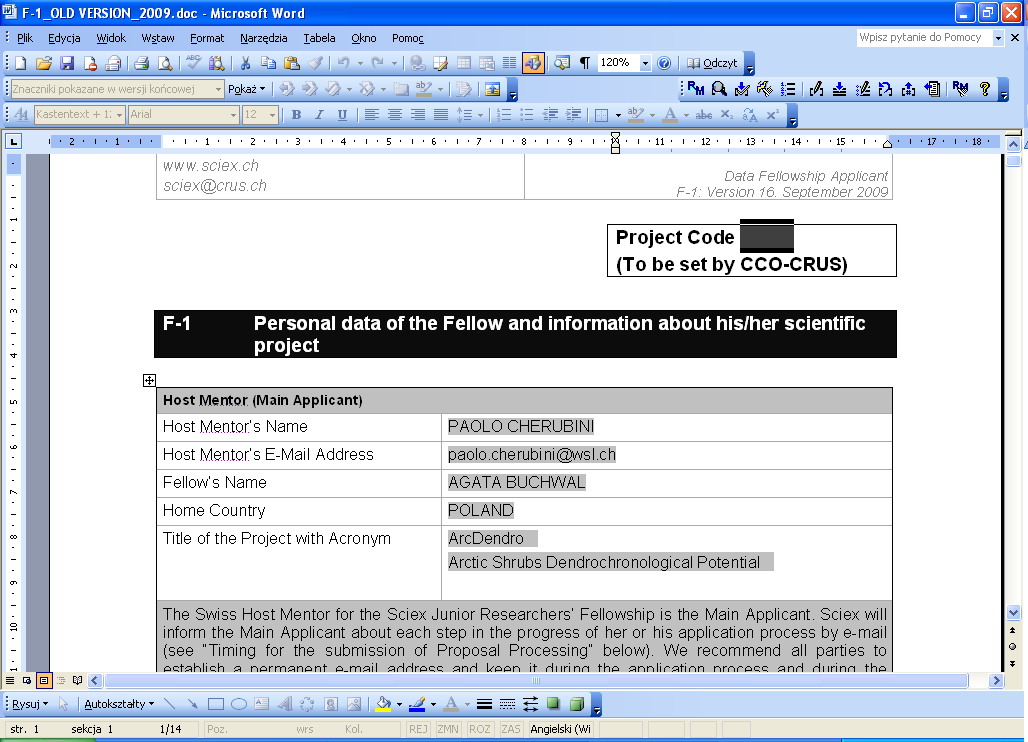Apply strikethrough formatting

704,115
